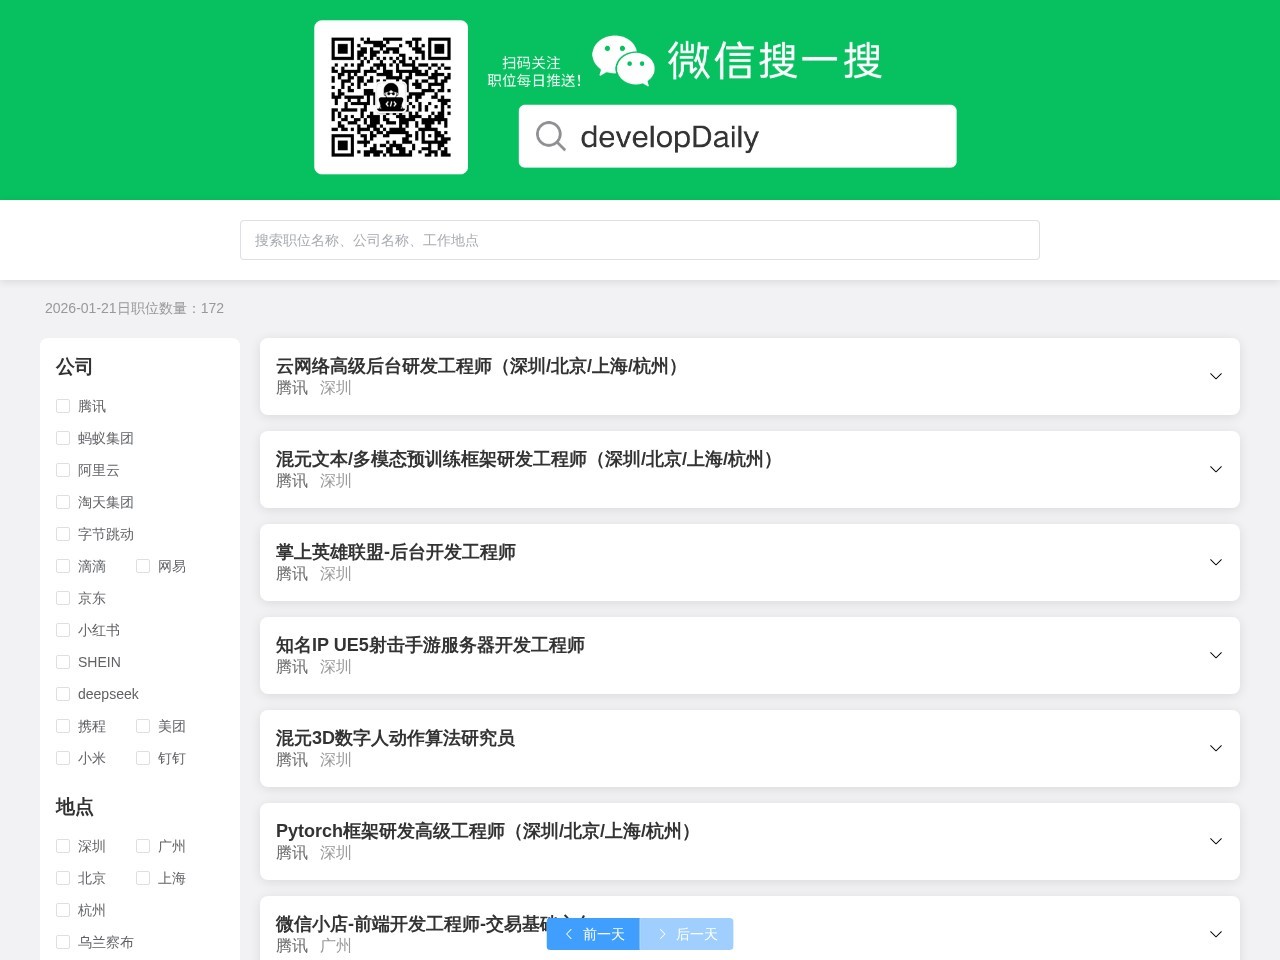Focus the job search input field
1280x960 pixels.
(640, 240)
